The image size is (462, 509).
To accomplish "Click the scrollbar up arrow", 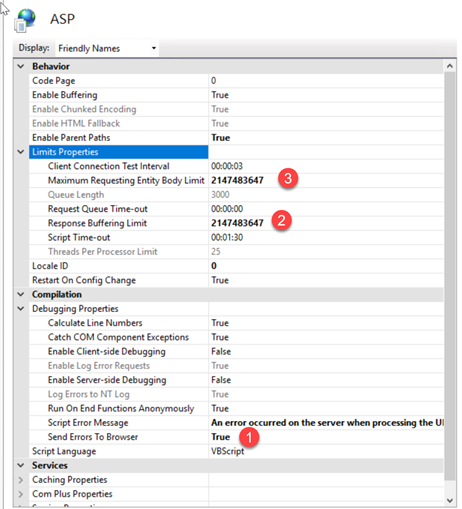I will tap(450, 66).
